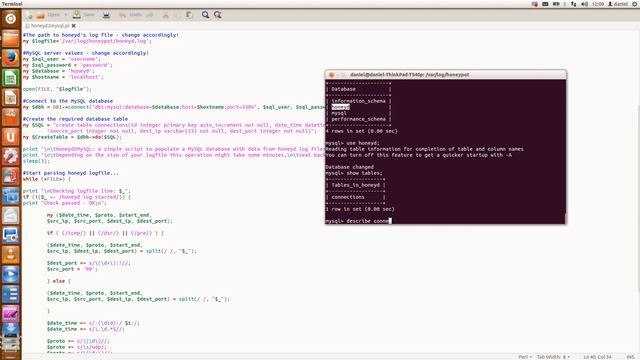
Task: Open the battery indicator in top panel
Action: tap(556, 4)
